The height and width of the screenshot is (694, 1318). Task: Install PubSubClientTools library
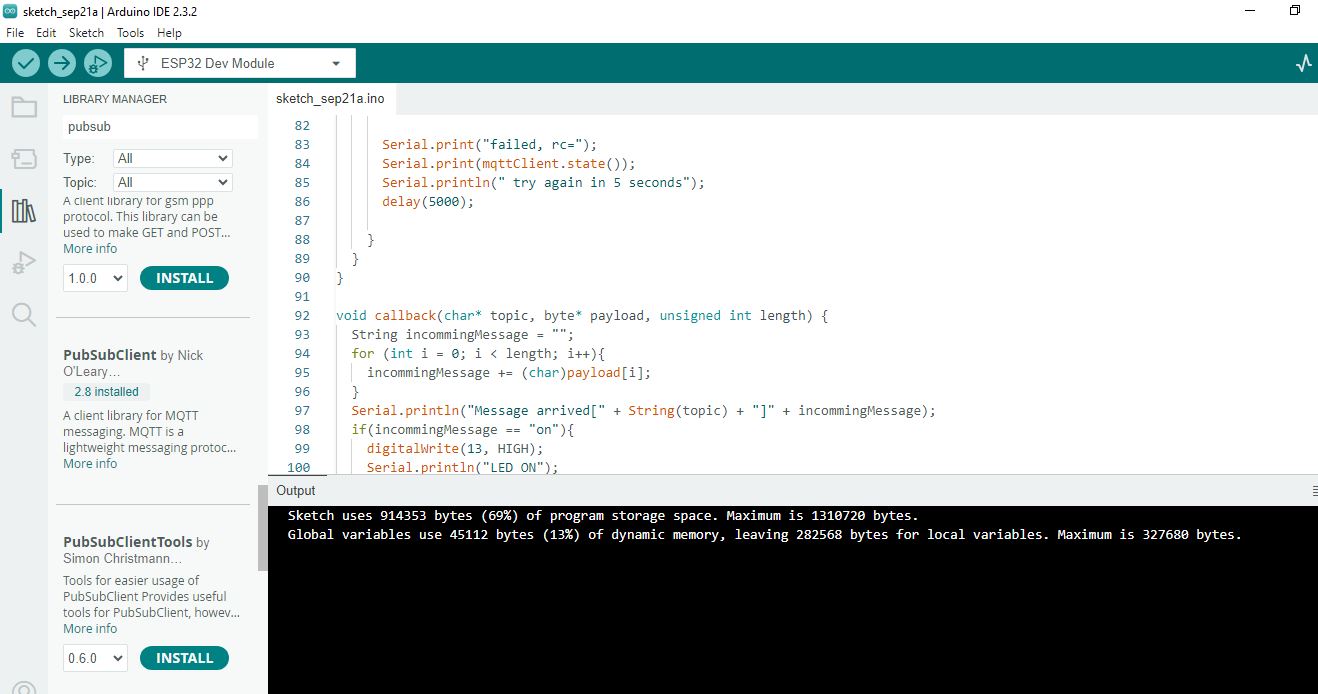[184, 658]
